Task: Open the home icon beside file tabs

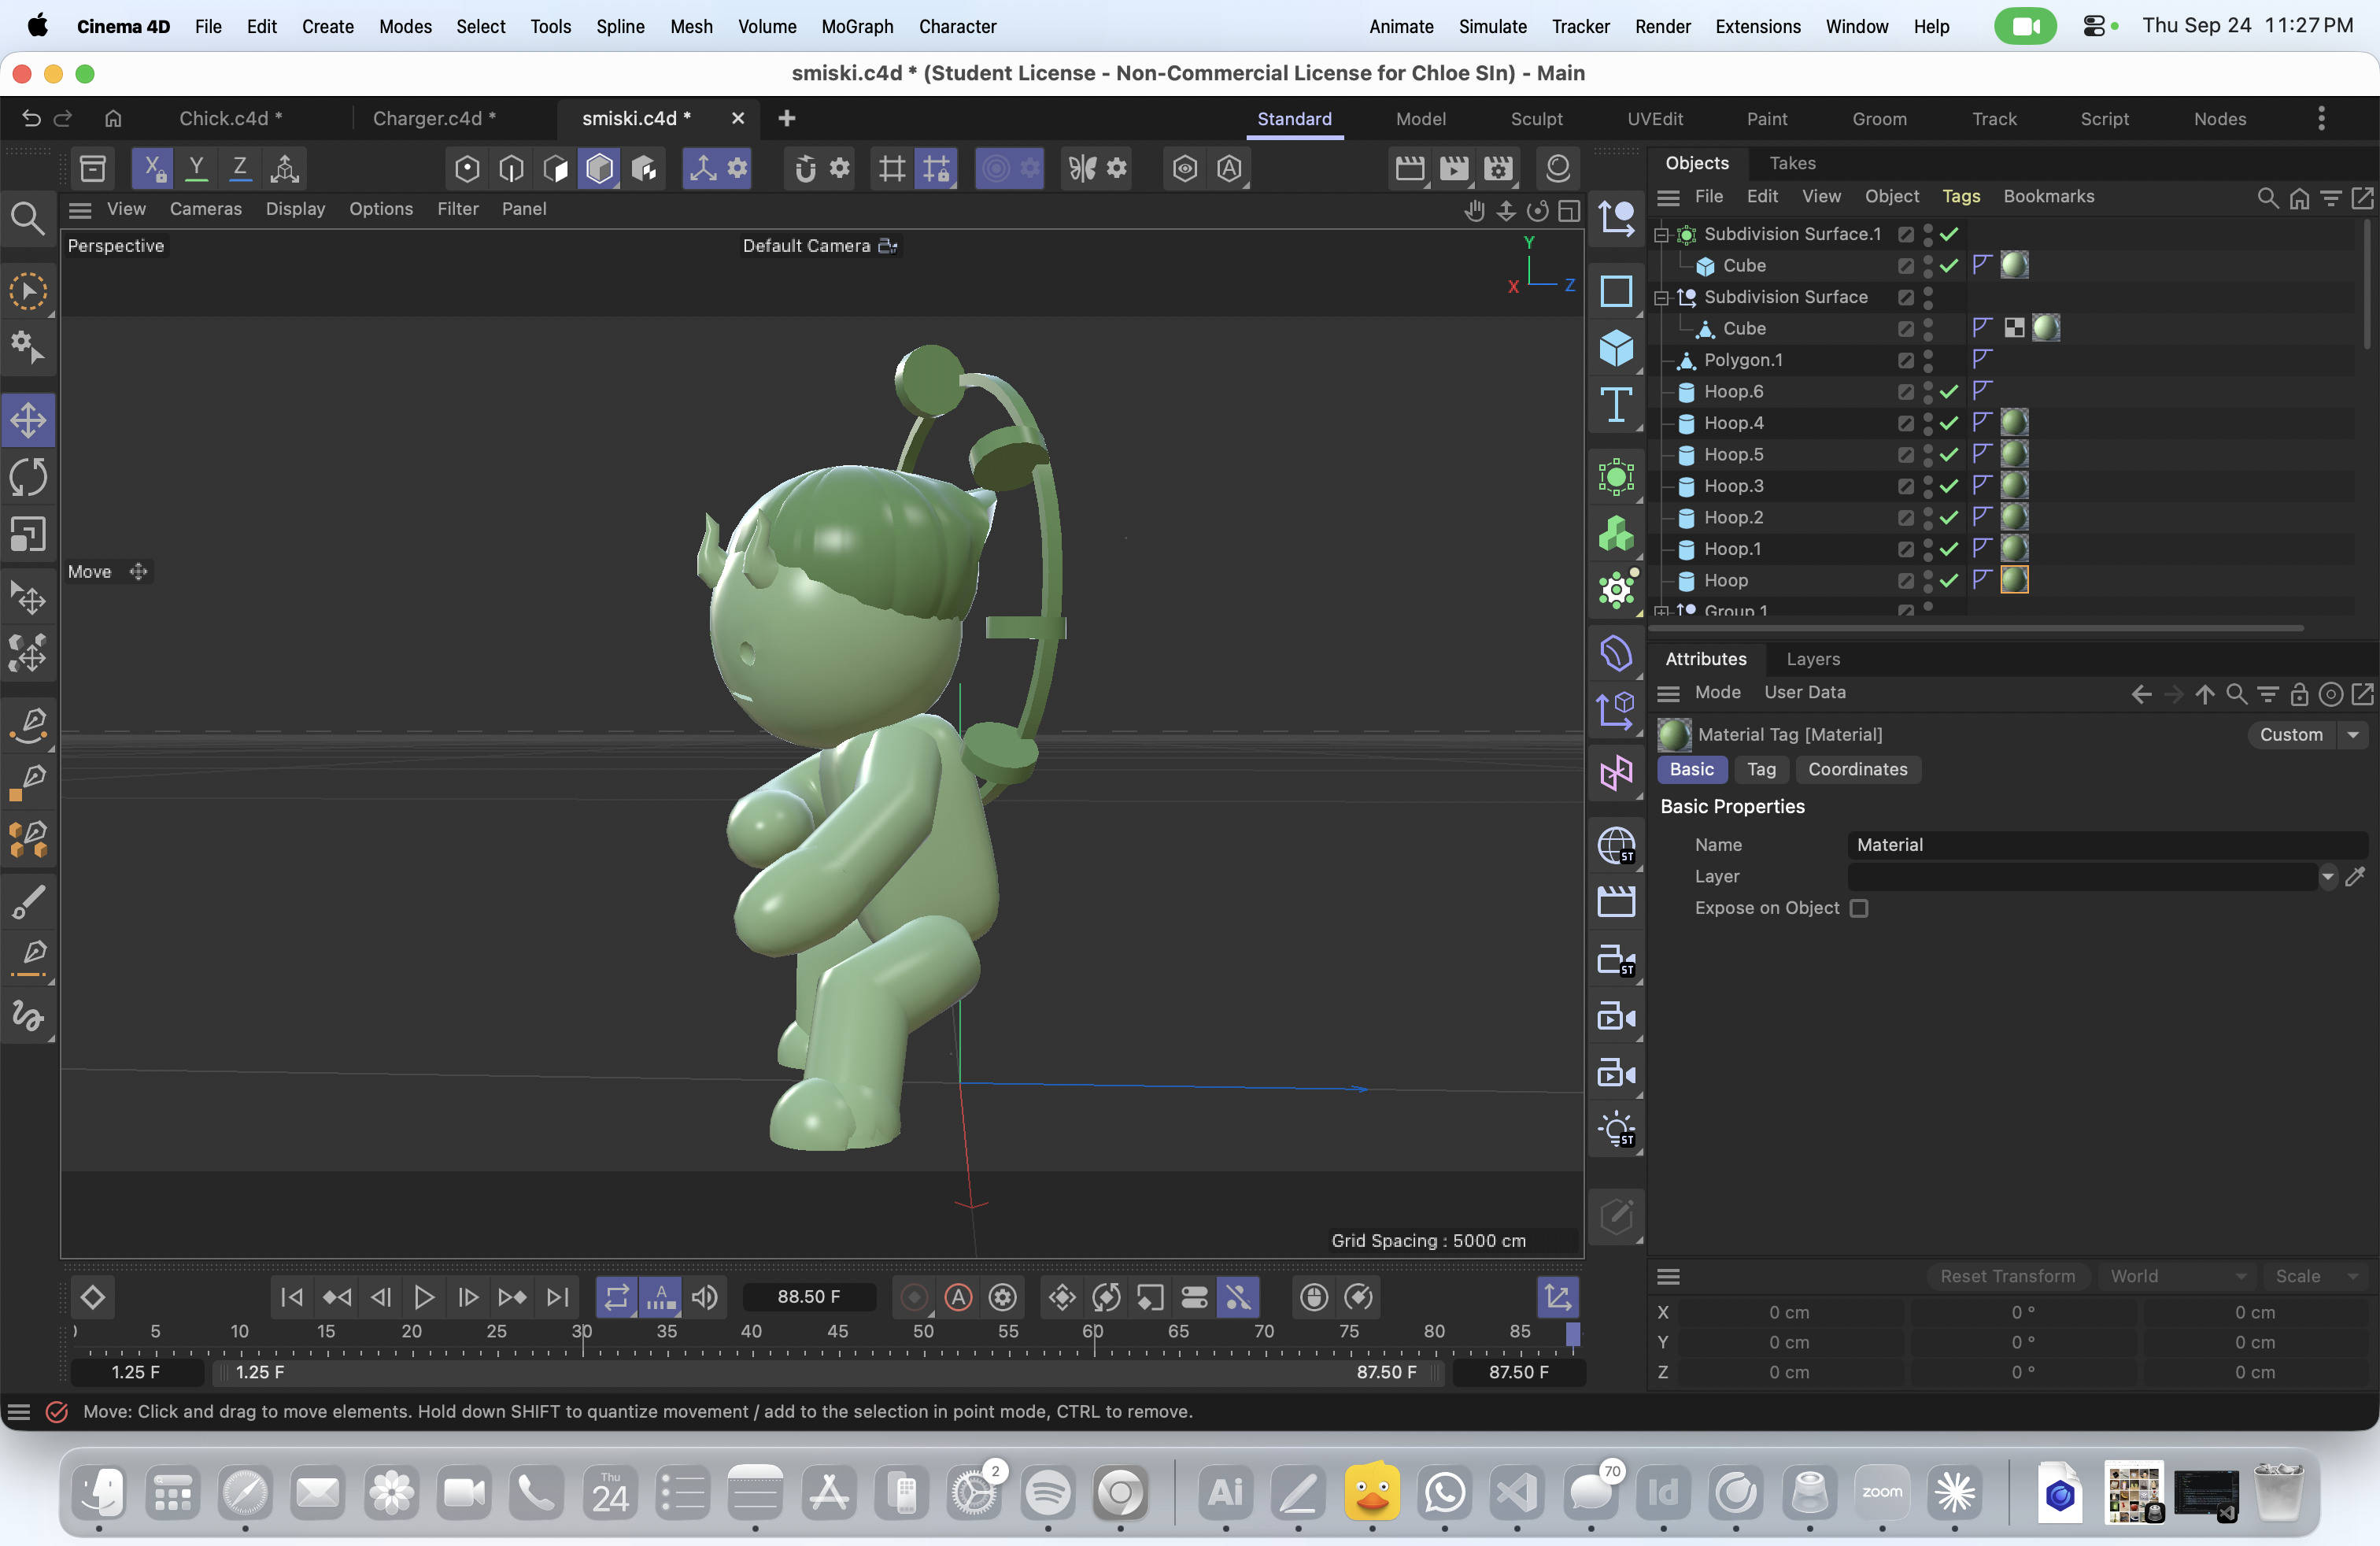Action: point(113,118)
